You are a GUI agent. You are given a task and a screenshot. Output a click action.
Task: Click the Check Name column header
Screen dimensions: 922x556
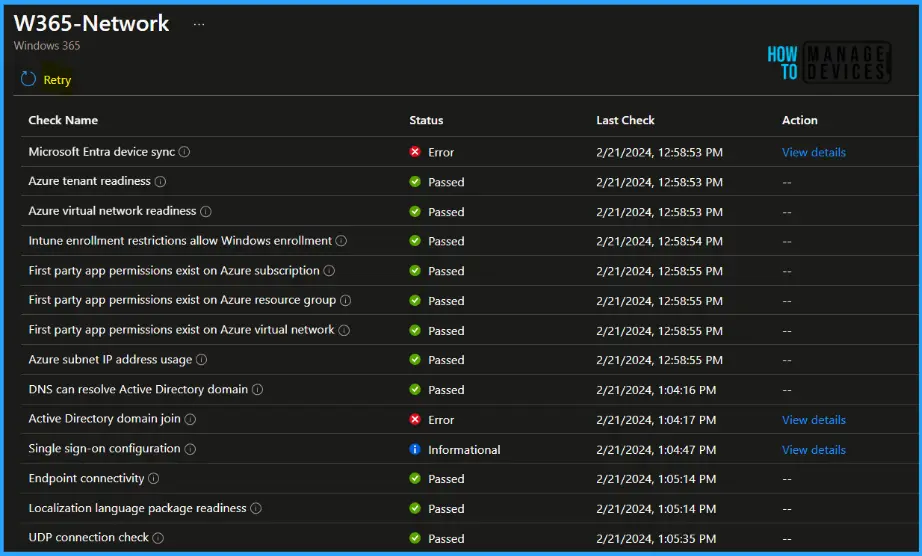click(63, 120)
